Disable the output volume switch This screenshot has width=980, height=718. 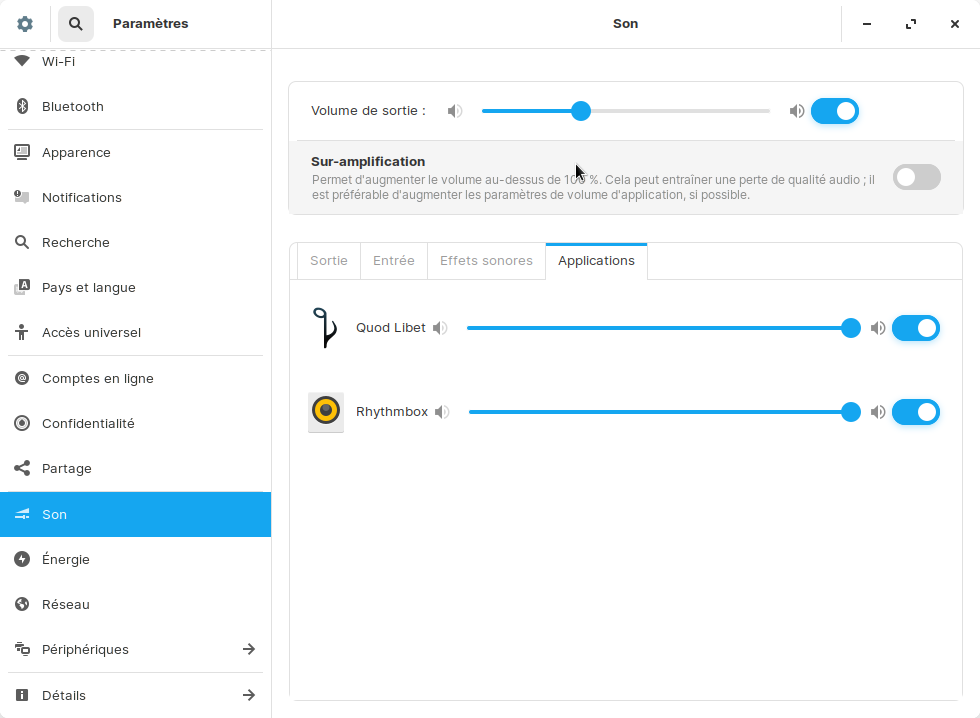835,111
